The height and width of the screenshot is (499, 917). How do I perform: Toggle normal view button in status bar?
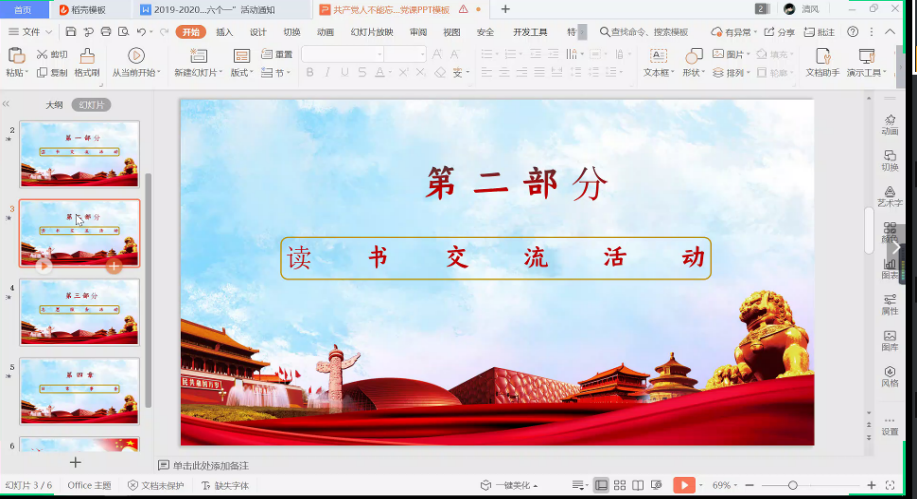[601, 485]
